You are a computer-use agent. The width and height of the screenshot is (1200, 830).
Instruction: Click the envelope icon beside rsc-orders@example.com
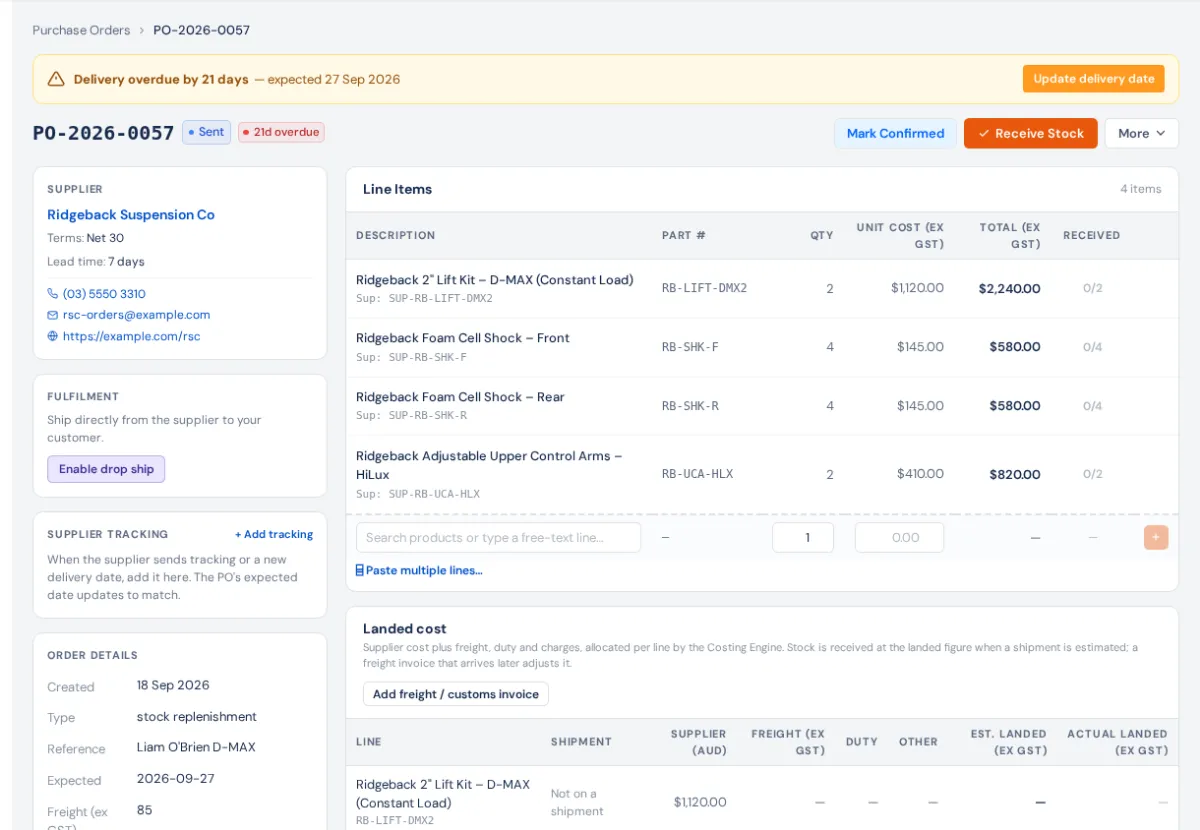pyautogui.click(x=52, y=315)
